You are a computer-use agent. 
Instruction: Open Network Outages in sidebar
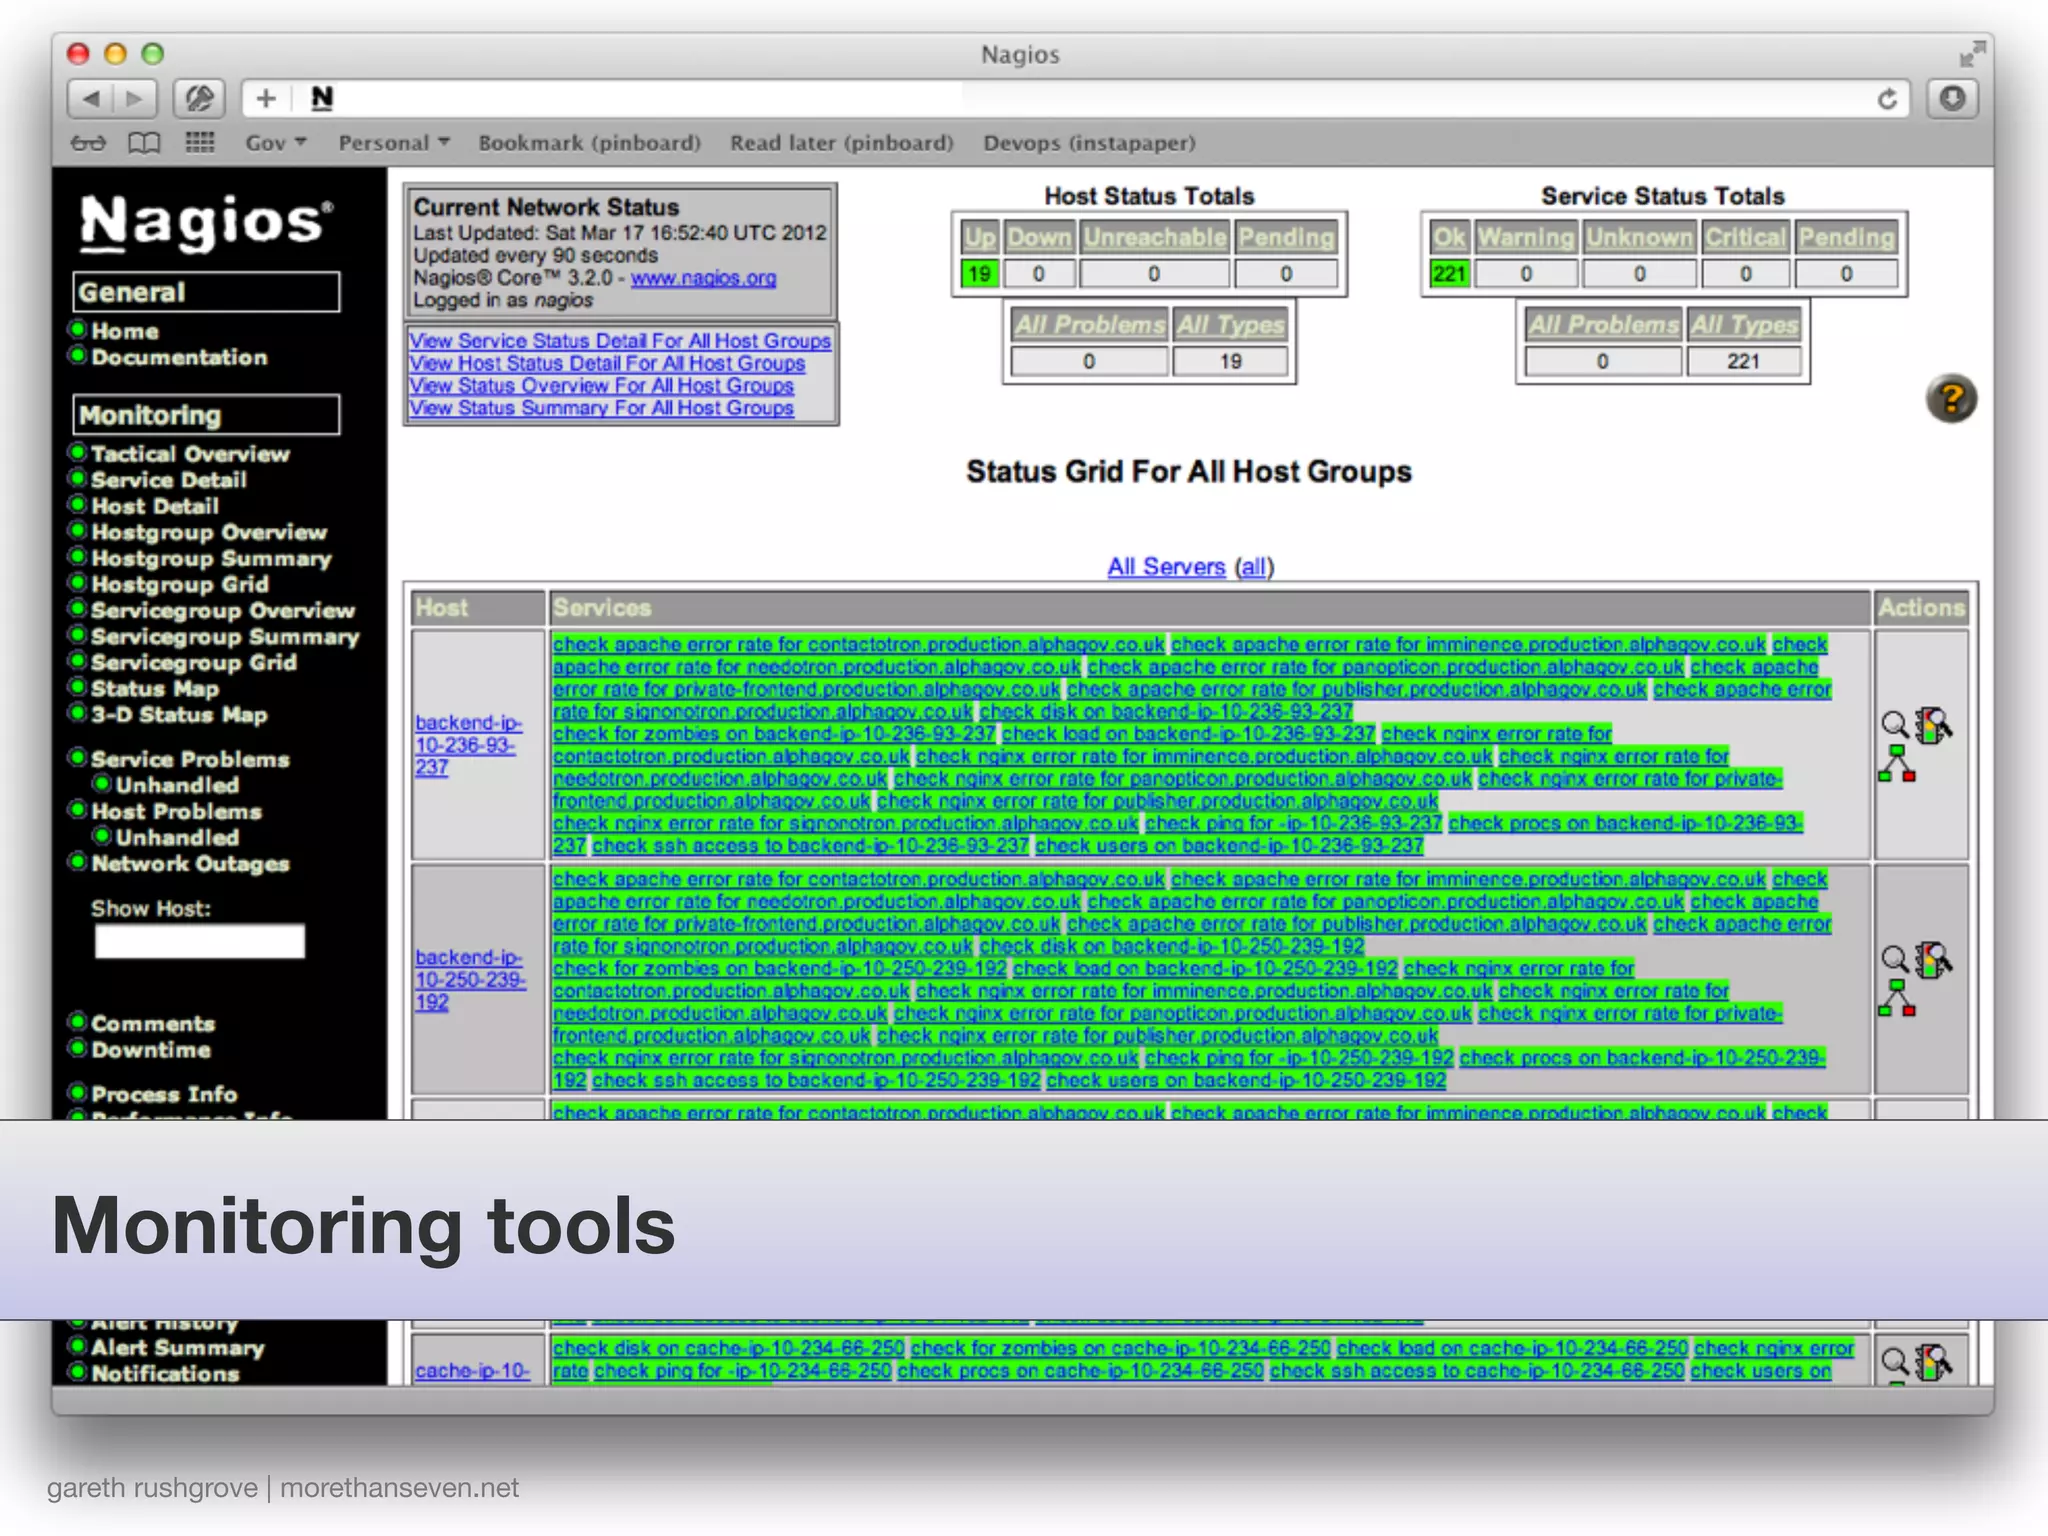(190, 863)
